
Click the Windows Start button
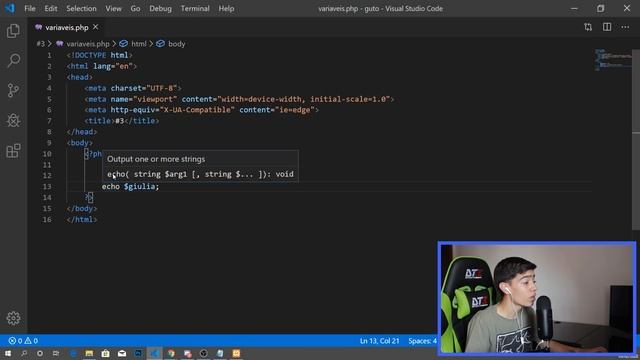(8, 353)
